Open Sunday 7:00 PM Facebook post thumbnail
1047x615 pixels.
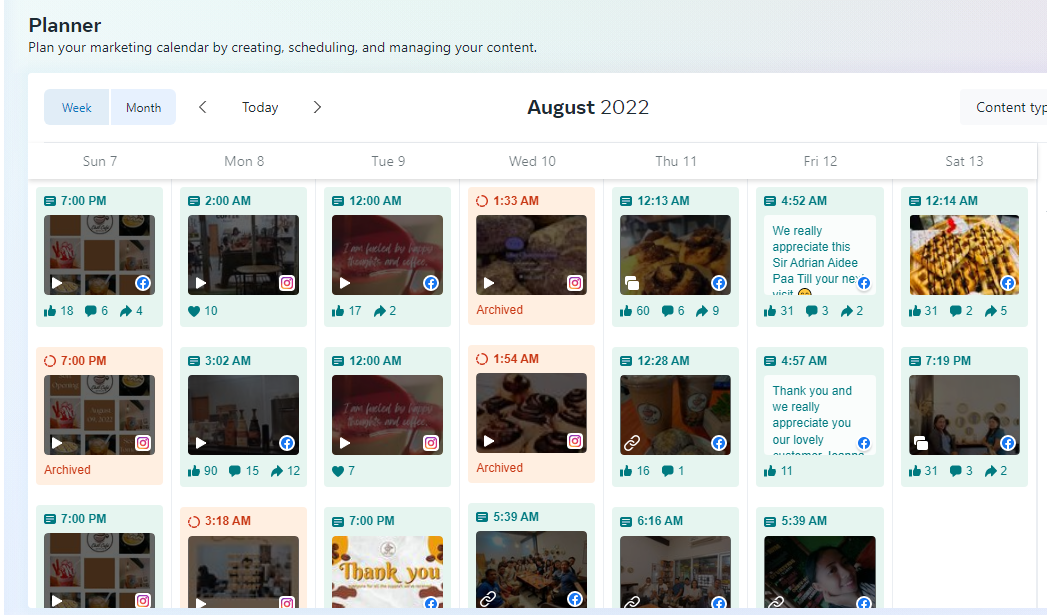[x=99, y=255]
